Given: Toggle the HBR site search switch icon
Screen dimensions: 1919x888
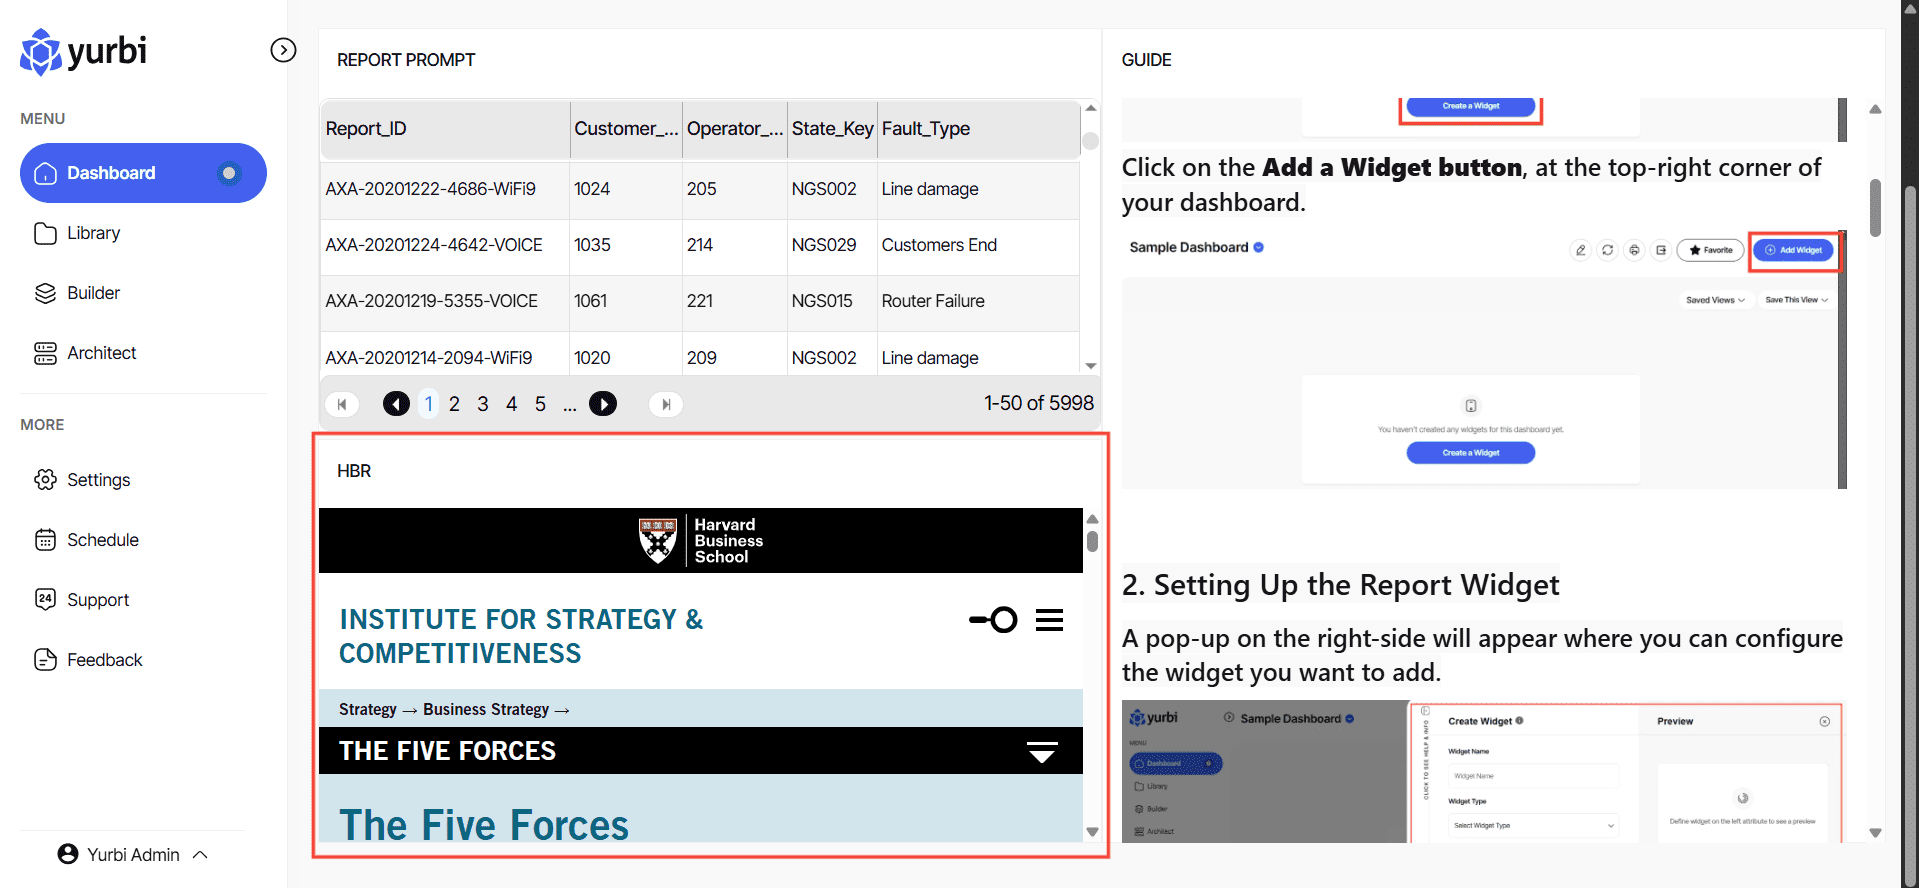Looking at the screenshot, I should pos(993,620).
